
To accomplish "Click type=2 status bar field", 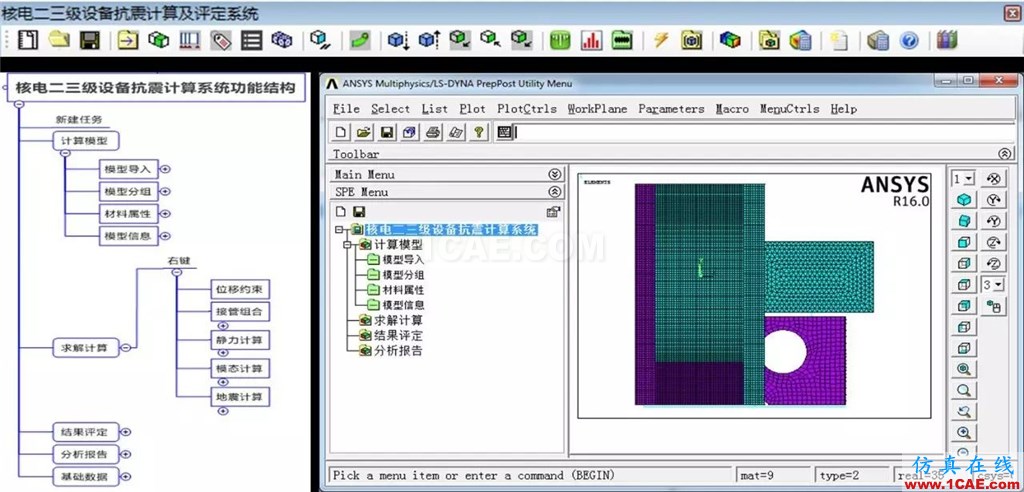I will (x=851, y=476).
